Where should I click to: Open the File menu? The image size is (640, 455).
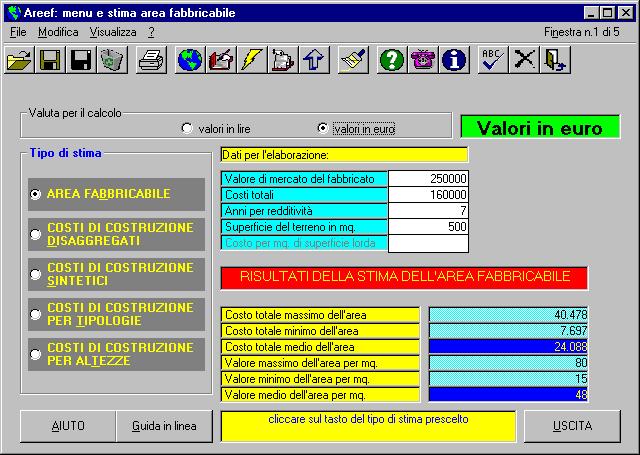point(17,32)
